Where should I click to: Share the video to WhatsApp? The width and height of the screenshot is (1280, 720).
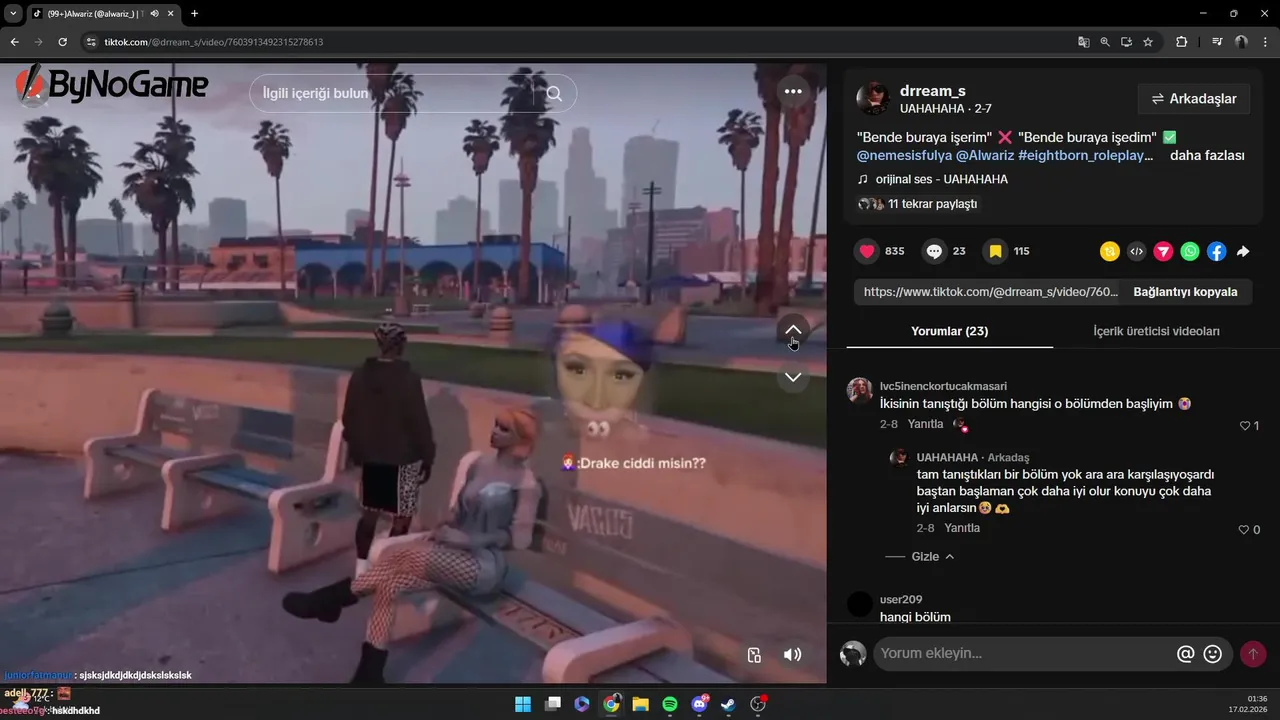coord(1190,252)
